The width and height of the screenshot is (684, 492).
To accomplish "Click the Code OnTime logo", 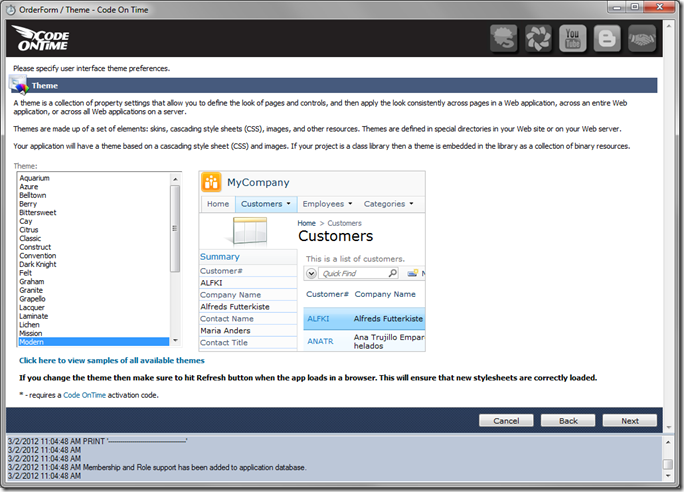I will click(41, 38).
